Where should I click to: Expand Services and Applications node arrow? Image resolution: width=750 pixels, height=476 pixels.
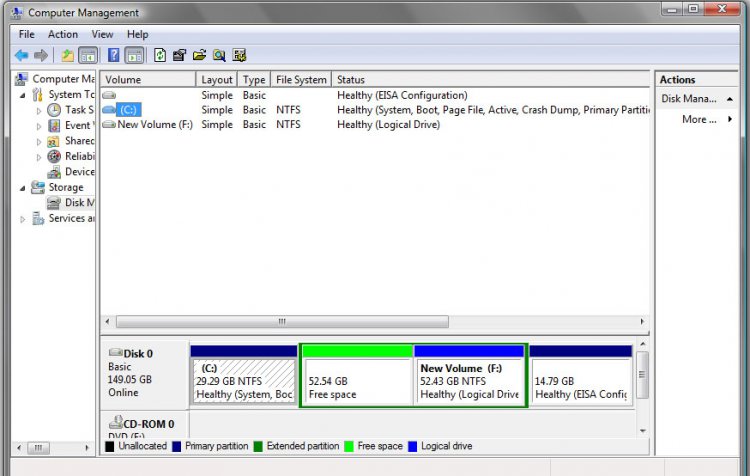click(22, 220)
